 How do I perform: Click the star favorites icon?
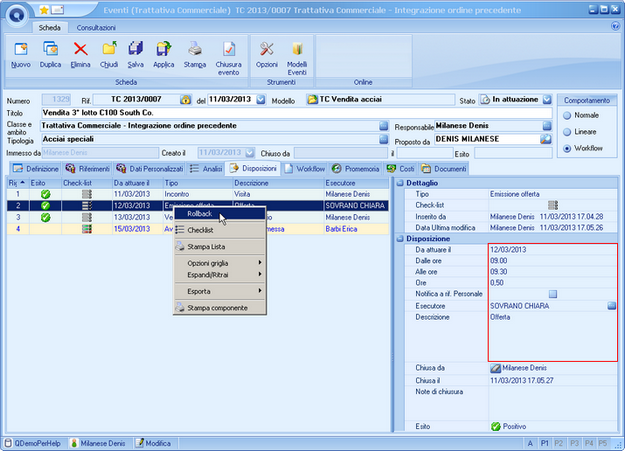(44, 10)
